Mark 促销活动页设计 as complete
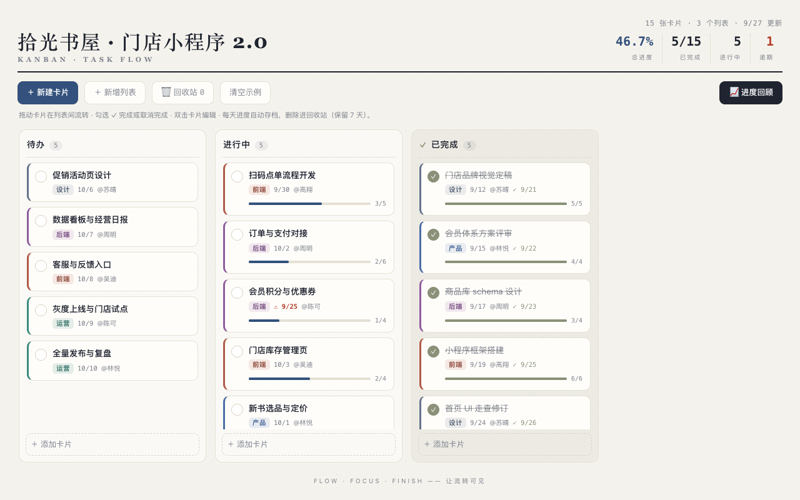 [41, 177]
